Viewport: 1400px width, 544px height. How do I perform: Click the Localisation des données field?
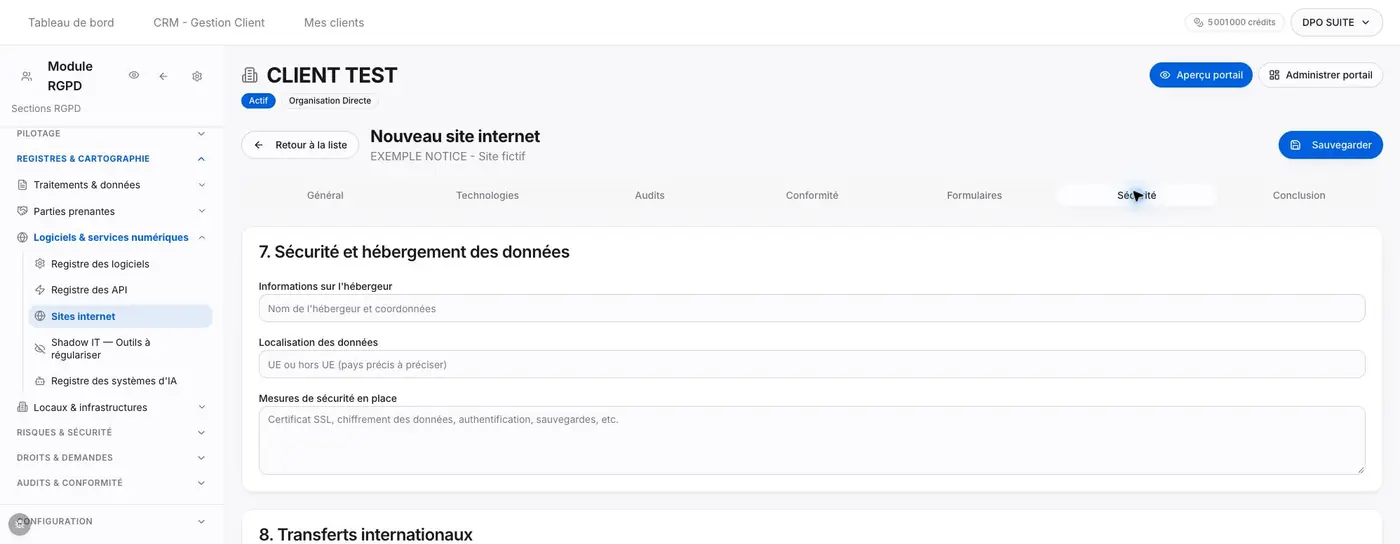coord(812,364)
